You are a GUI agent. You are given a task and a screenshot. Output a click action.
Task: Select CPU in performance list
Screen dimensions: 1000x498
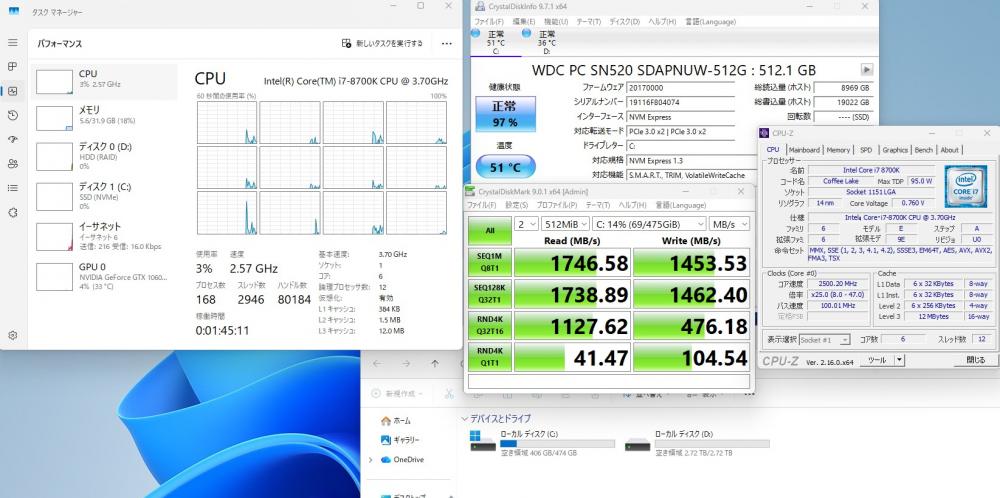pyautogui.click(x=104, y=82)
